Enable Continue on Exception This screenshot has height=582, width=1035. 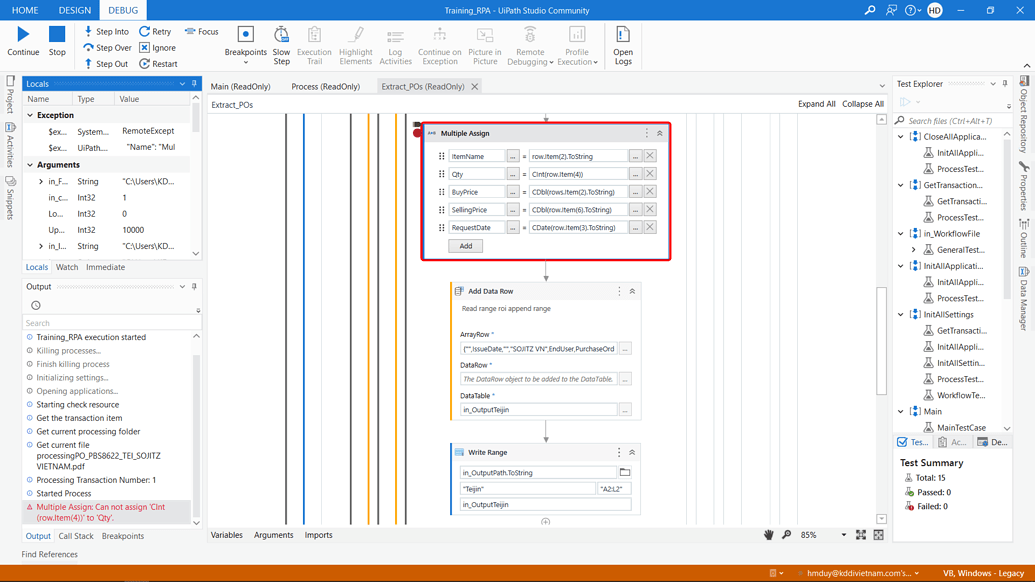439,44
